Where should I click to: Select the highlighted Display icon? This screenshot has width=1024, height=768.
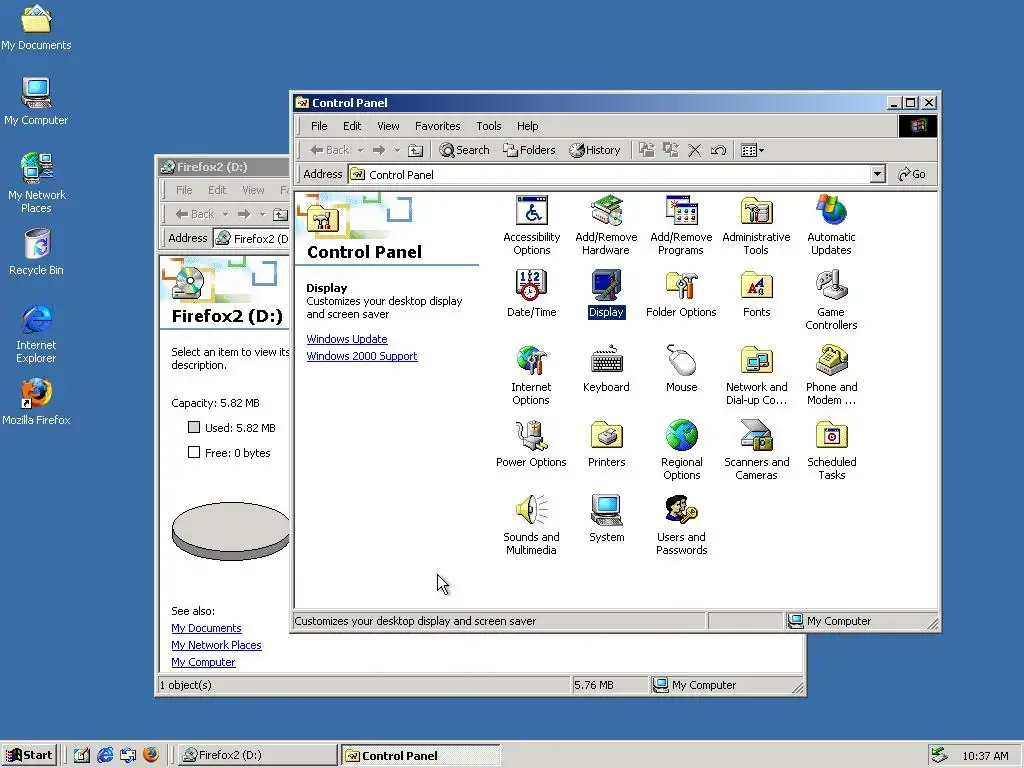(x=606, y=294)
